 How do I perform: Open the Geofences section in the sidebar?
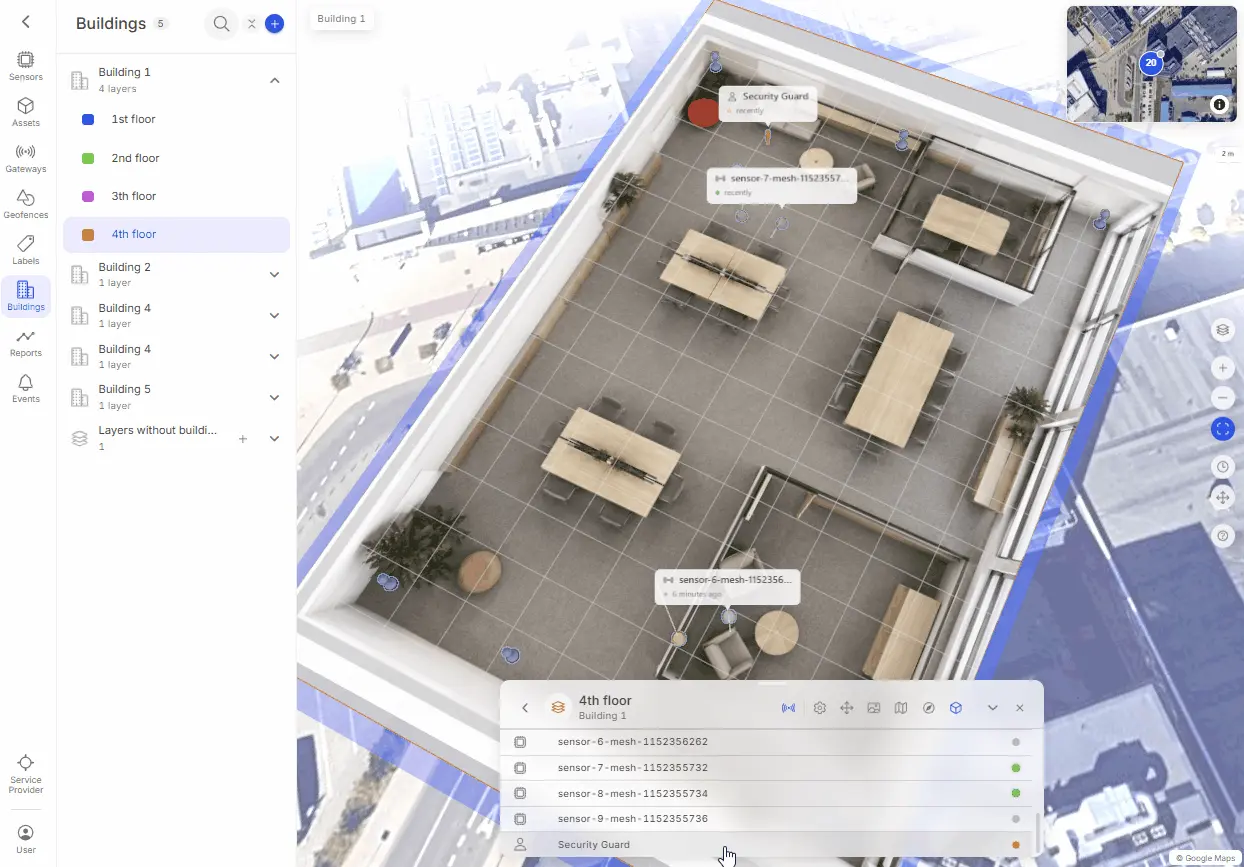click(x=26, y=204)
